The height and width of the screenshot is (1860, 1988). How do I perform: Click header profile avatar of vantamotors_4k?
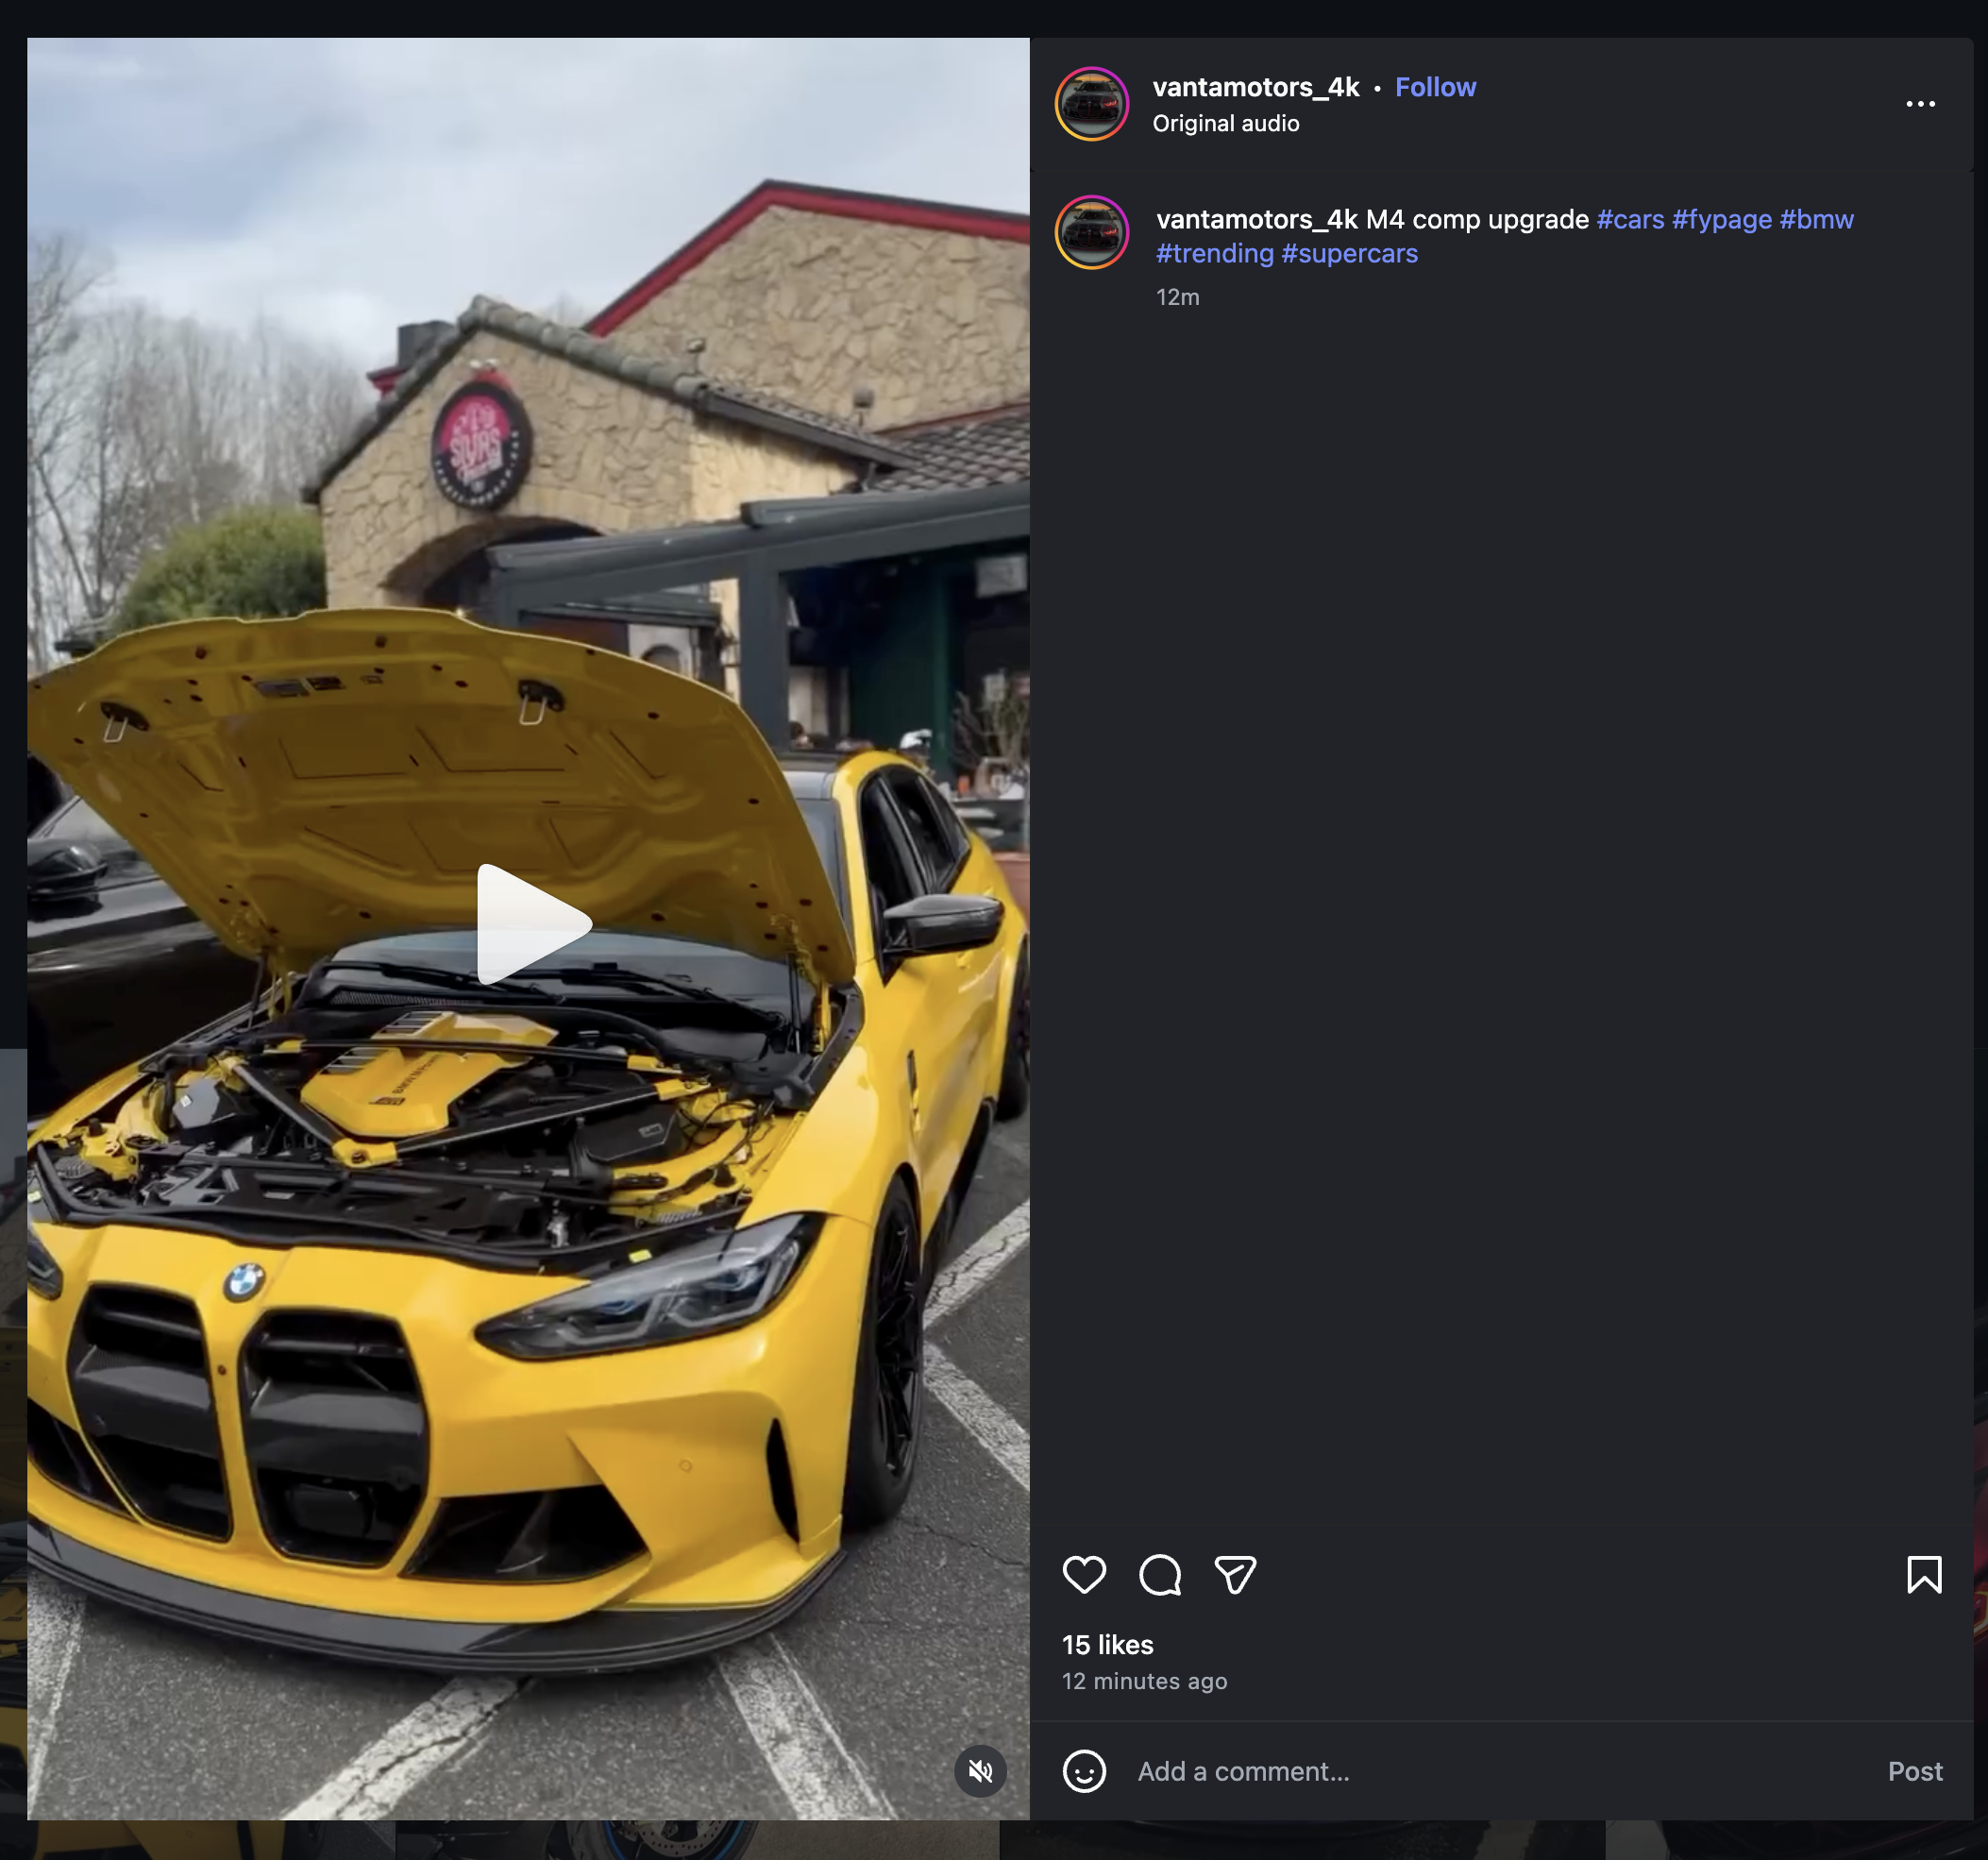[x=1092, y=104]
